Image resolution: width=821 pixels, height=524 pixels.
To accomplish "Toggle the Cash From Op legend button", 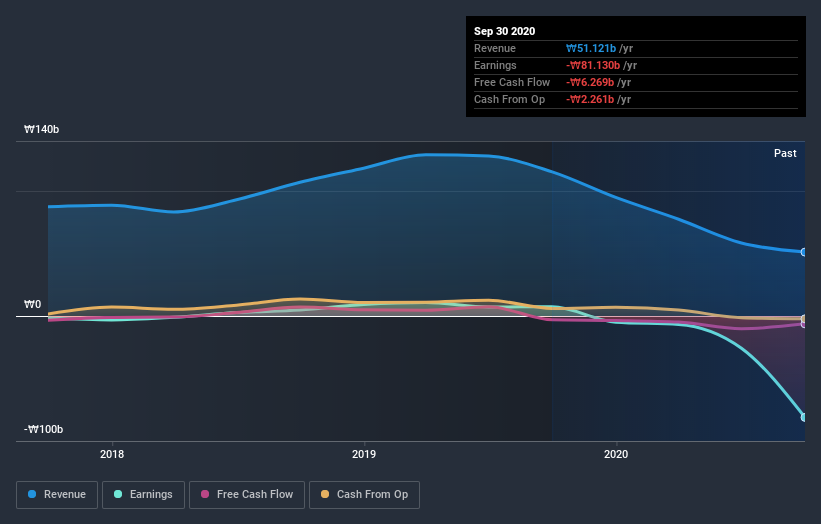I will [364, 495].
